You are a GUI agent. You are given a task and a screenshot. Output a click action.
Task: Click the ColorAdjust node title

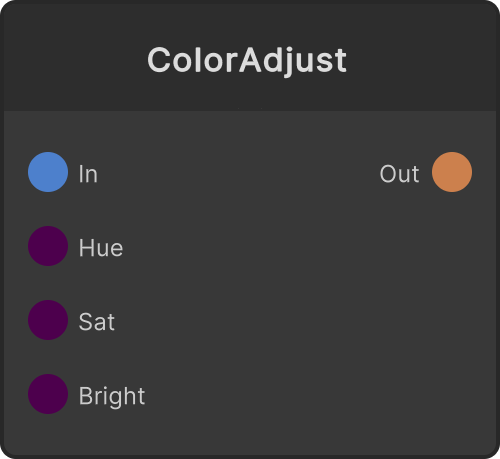247,61
